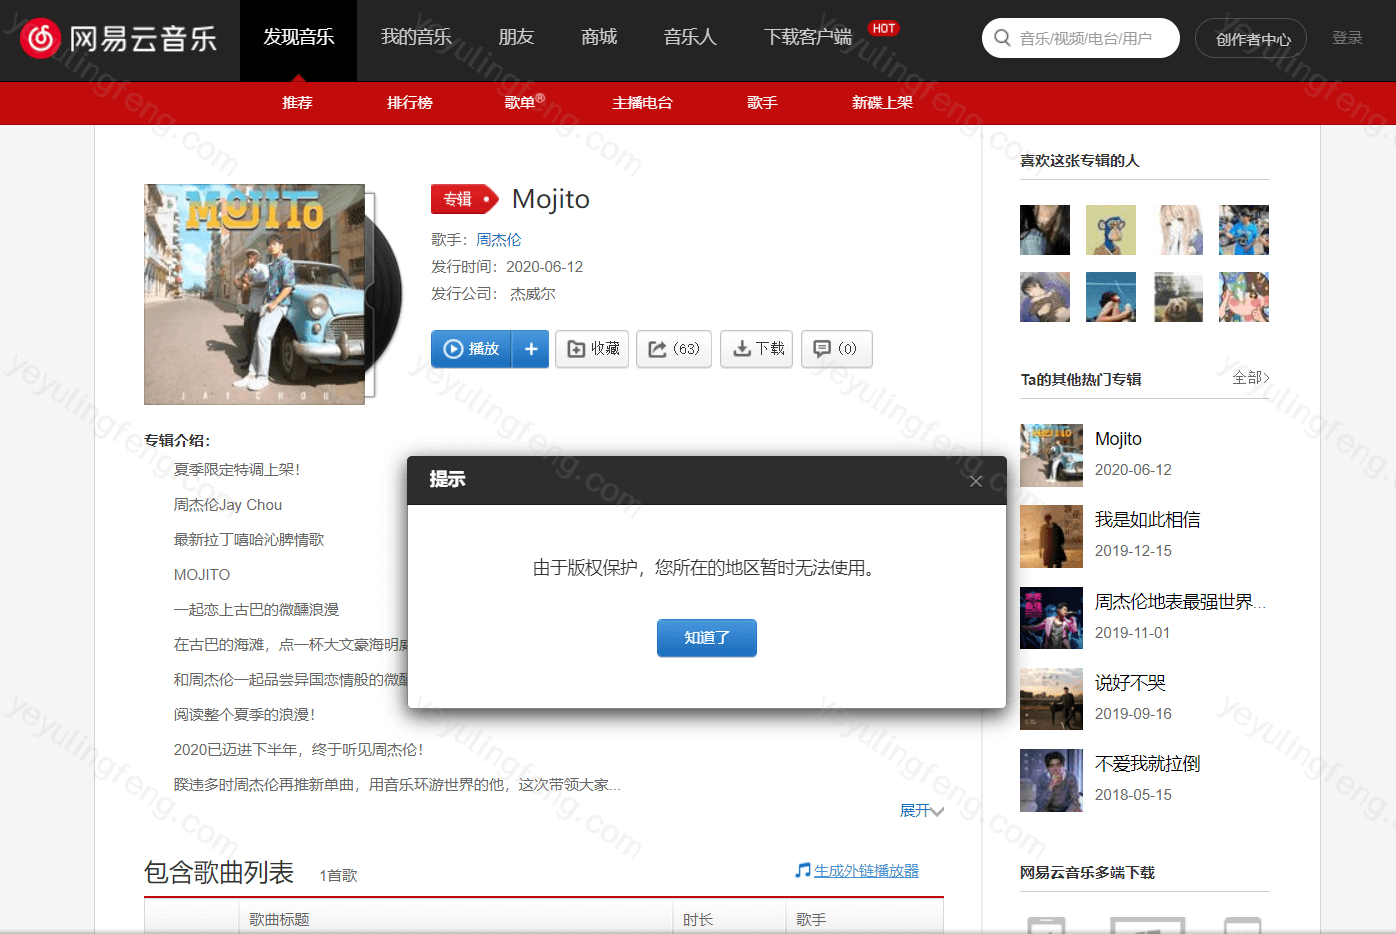Click the share button showing (63)
The image size is (1396, 934).
674,349
